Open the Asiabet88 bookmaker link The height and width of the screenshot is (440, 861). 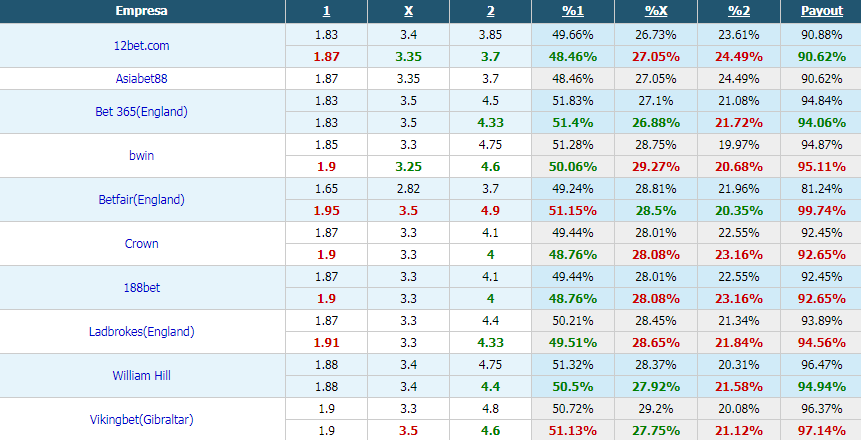coord(142,79)
